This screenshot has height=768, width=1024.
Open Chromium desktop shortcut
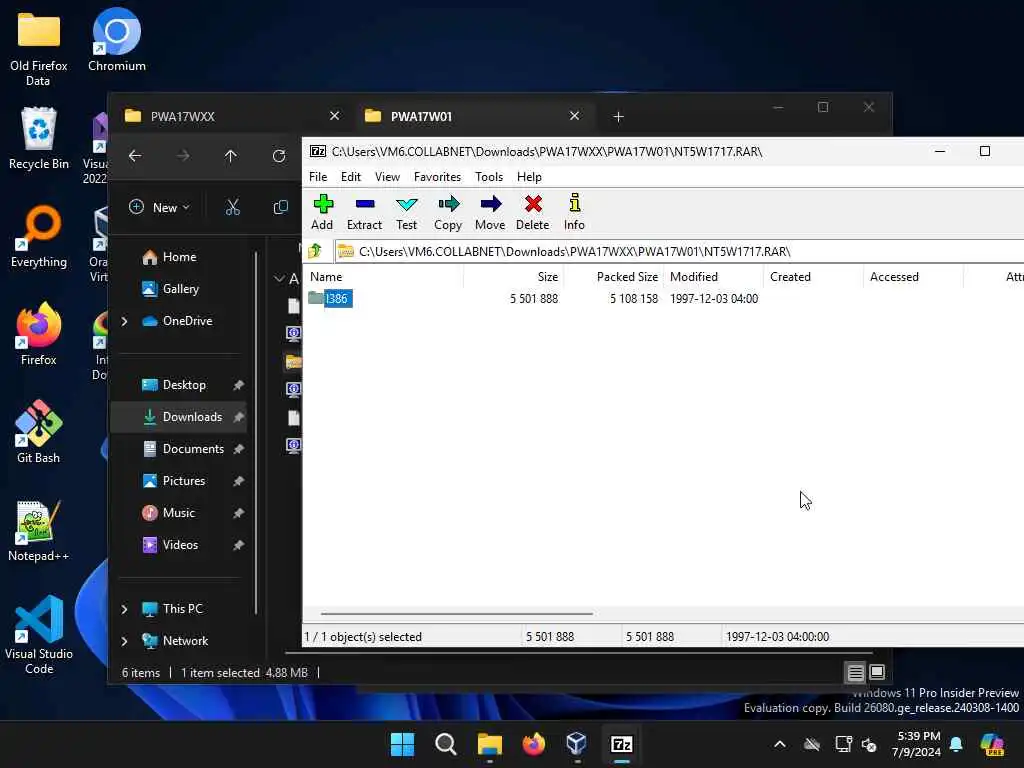pos(117,39)
